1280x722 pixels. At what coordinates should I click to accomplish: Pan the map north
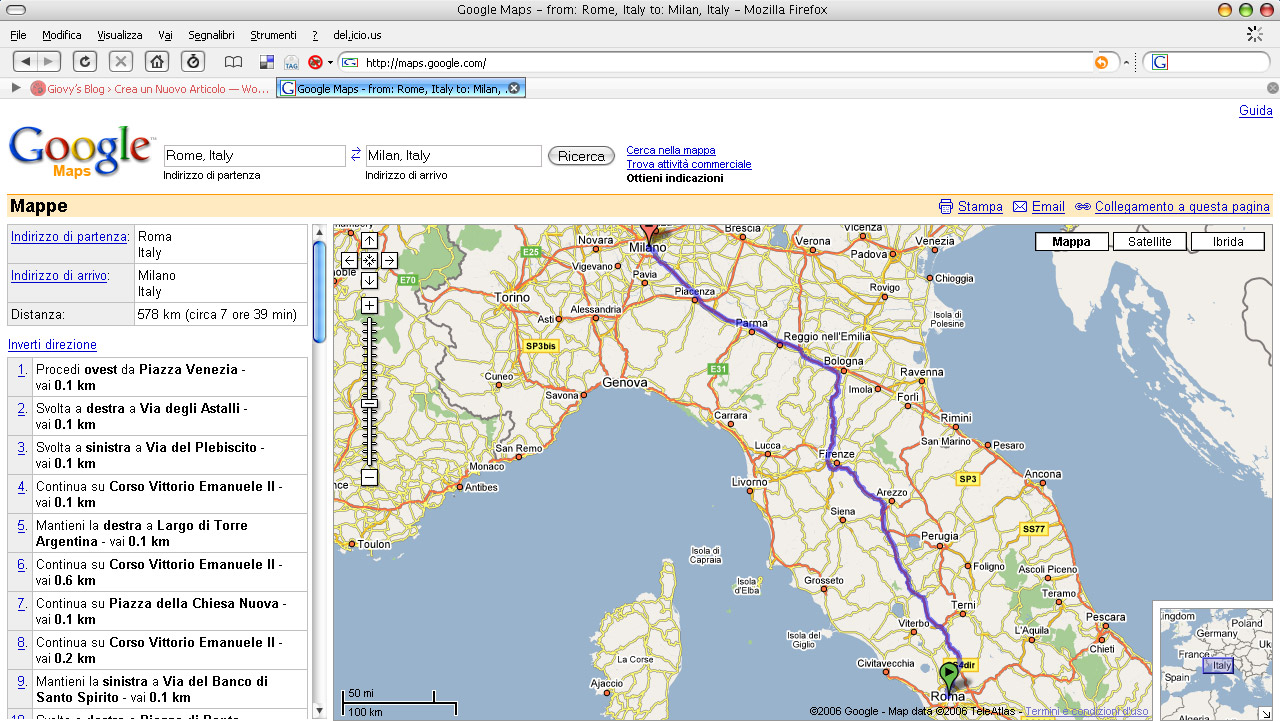[369, 241]
